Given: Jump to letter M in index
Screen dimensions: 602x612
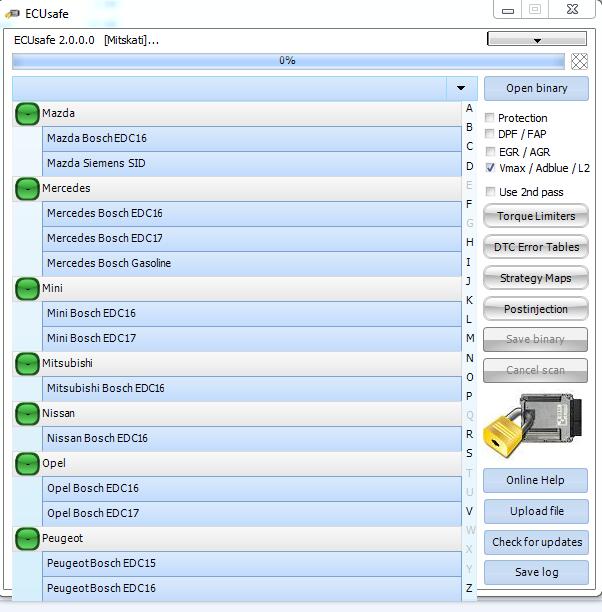Looking at the screenshot, I should (470, 338).
